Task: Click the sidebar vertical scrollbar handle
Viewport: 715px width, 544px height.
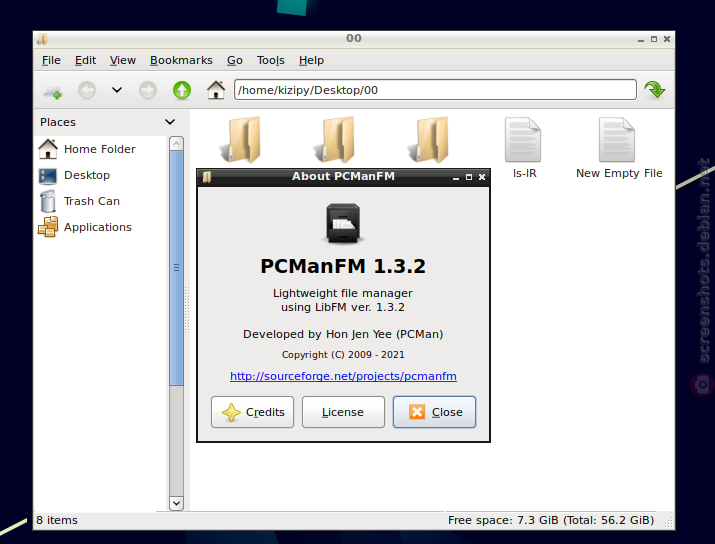Action: coord(176,268)
